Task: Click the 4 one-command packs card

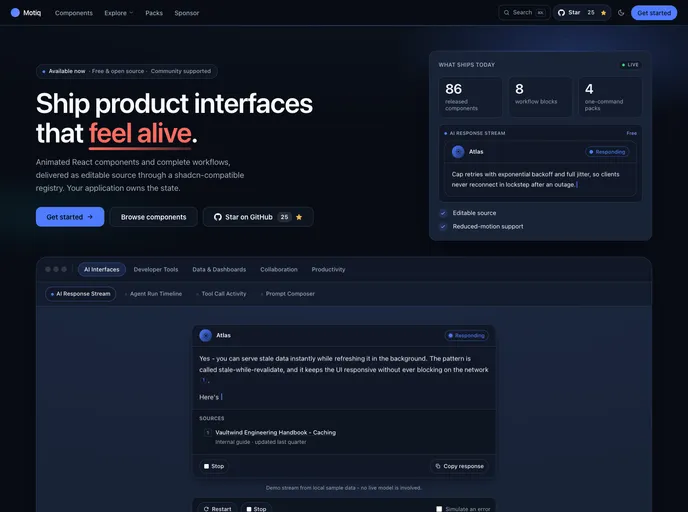Action: coord(610,97)
